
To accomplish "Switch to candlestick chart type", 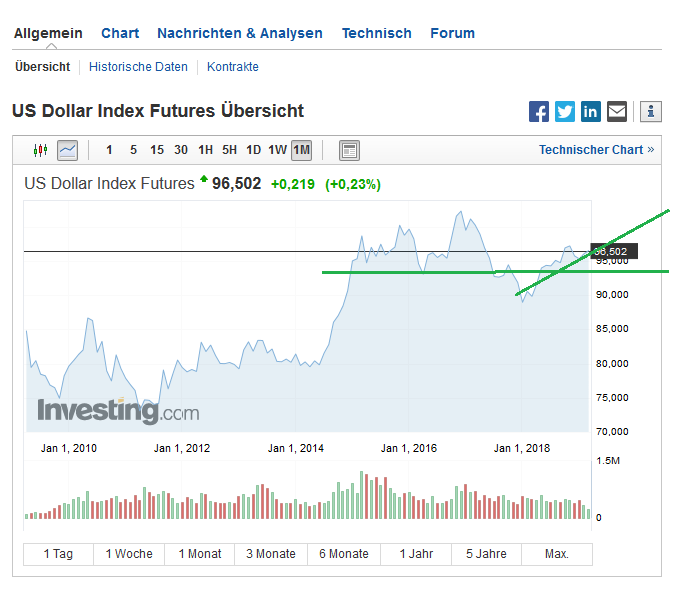I will (x=41, y=150).
